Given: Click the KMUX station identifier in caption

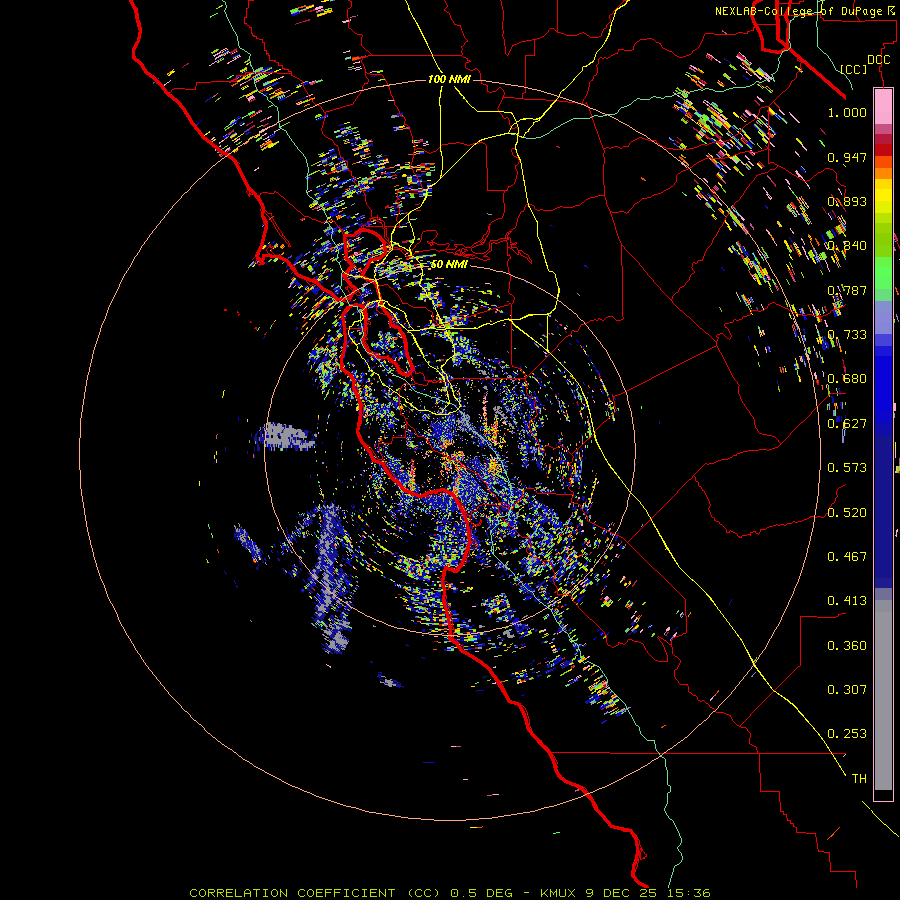Looking at the screenshot, I should [560, 893].
